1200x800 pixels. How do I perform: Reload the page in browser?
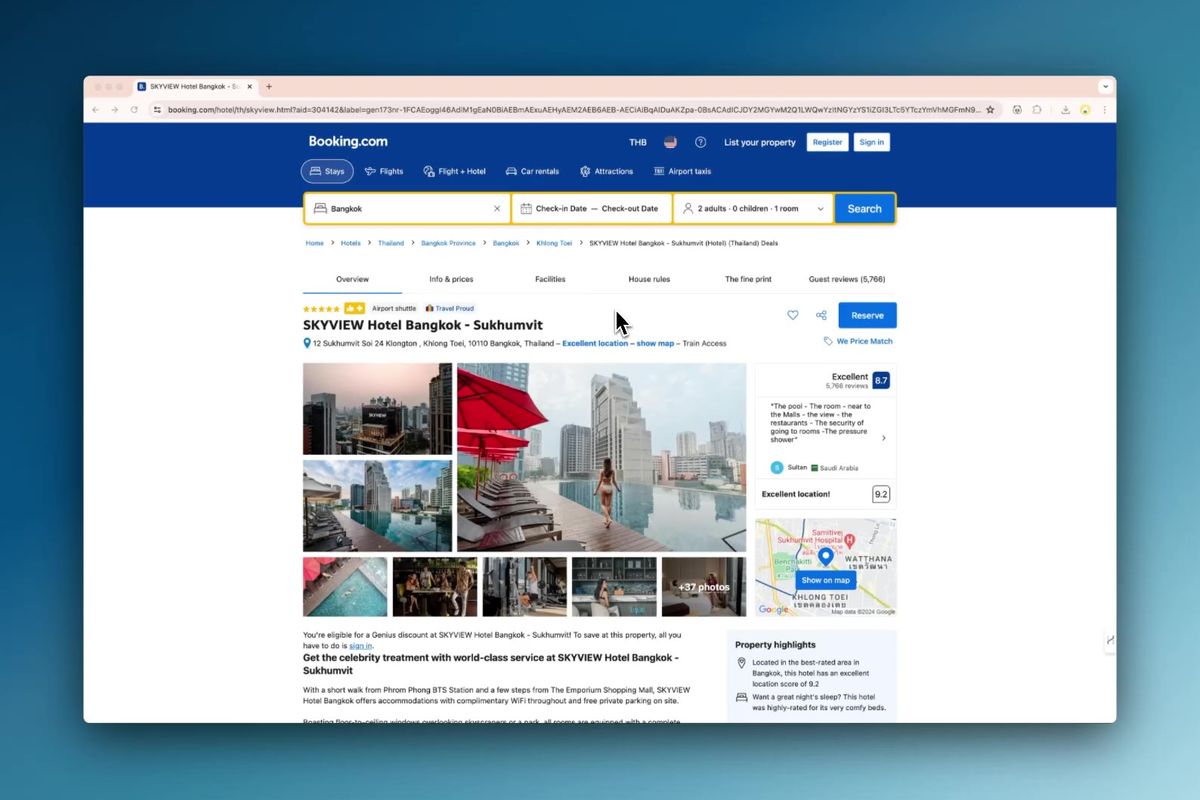(134, 110)
